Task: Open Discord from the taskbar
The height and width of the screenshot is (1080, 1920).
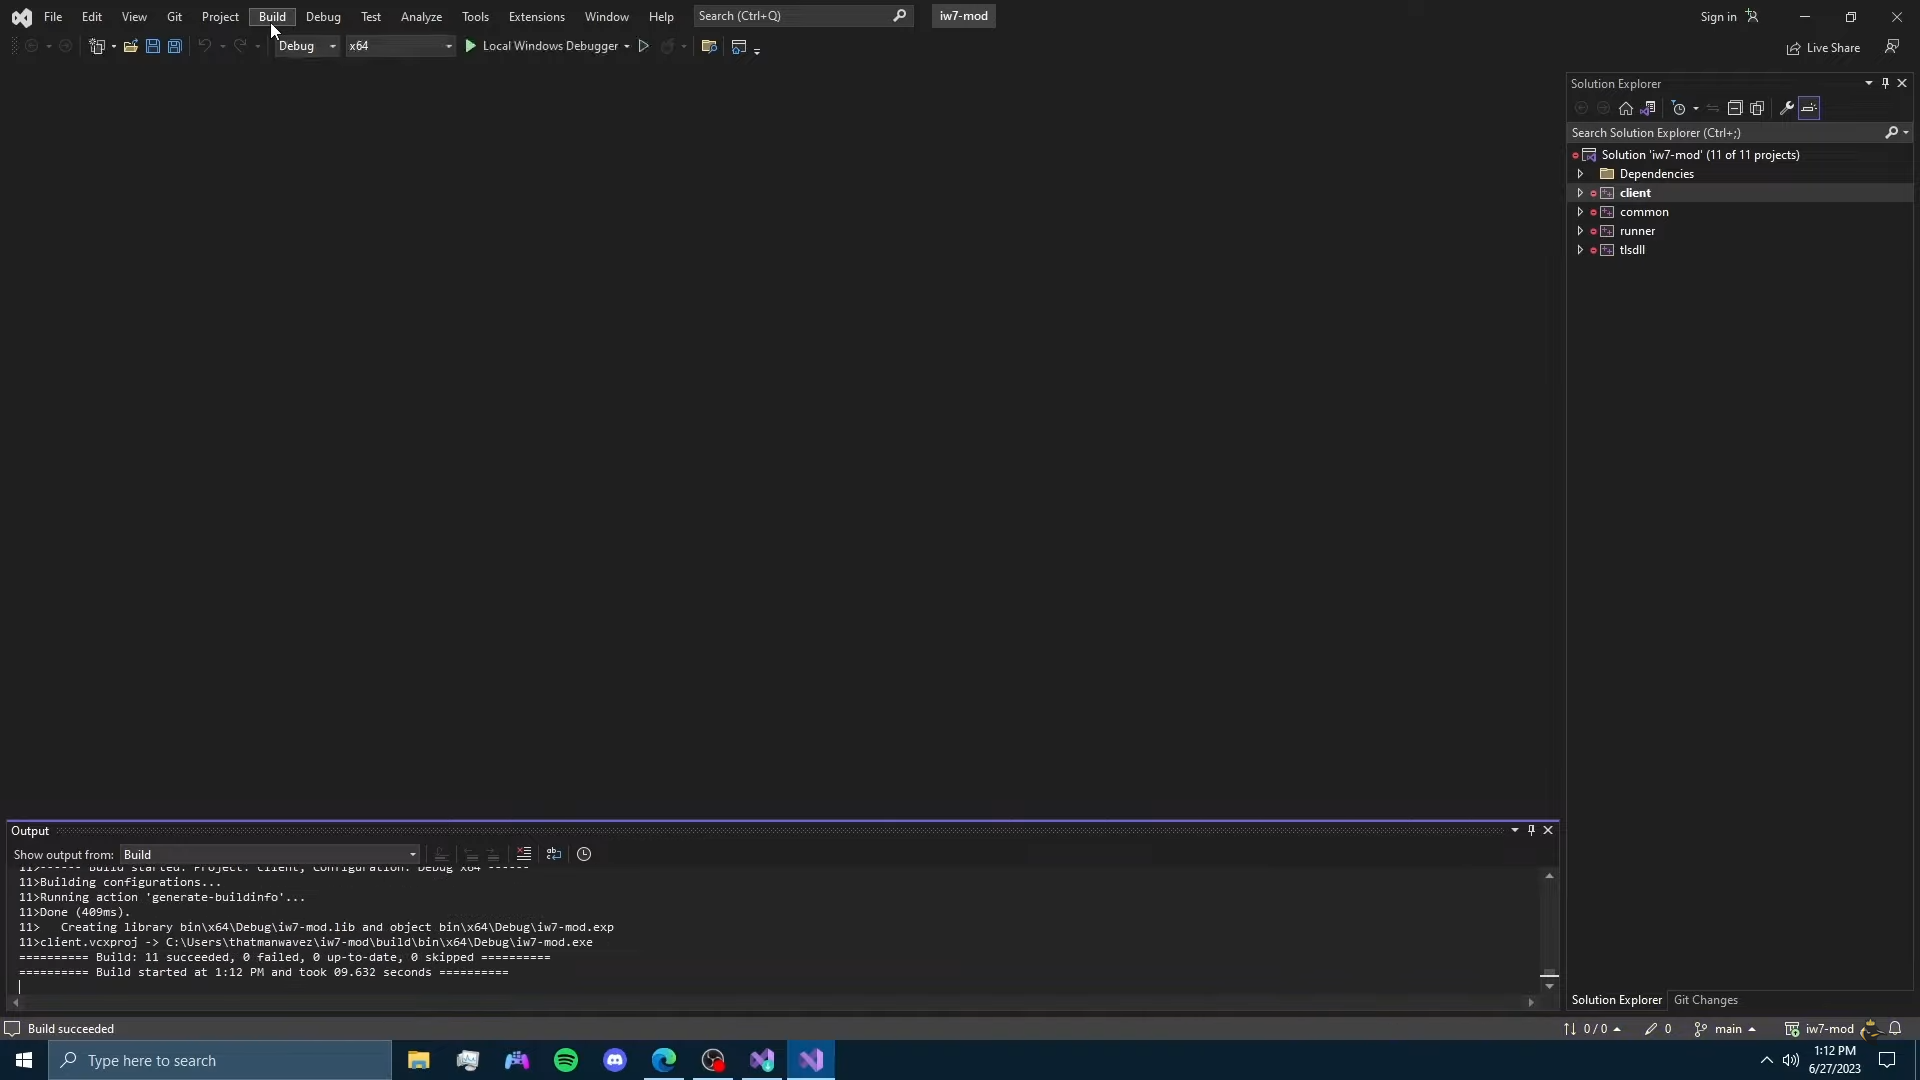Action: click(615, 1060)
